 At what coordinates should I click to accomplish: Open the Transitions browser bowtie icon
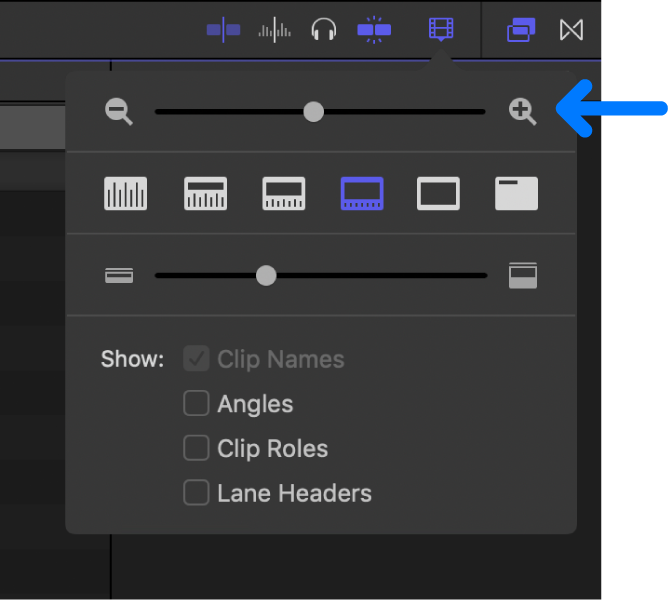571,30
